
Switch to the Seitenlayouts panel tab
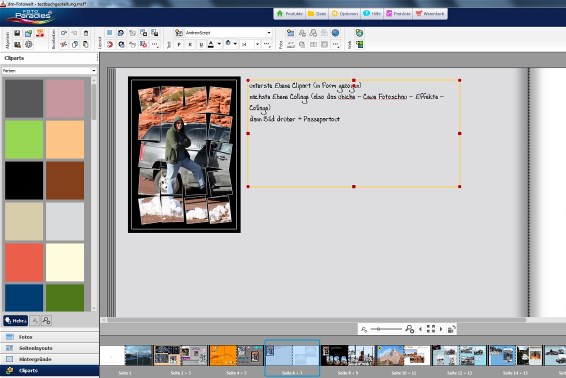[49, 348]
